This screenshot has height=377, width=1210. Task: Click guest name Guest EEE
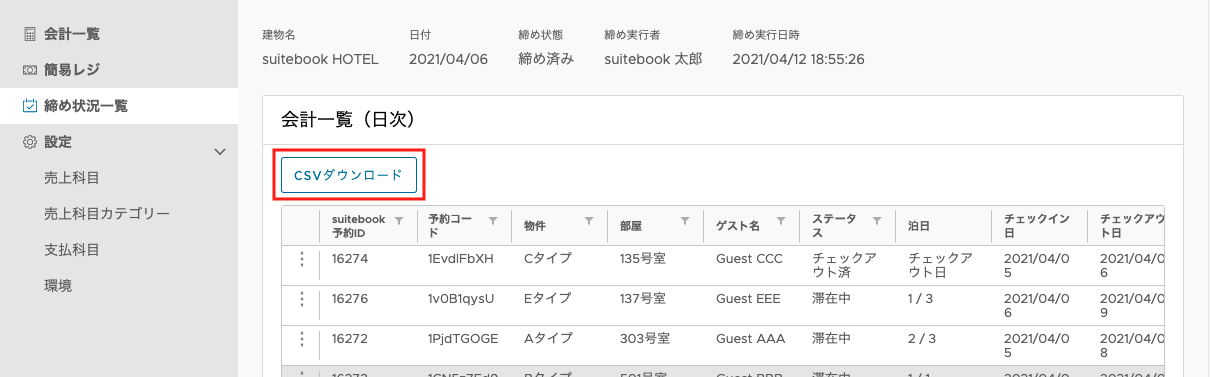tap(749, 298)
